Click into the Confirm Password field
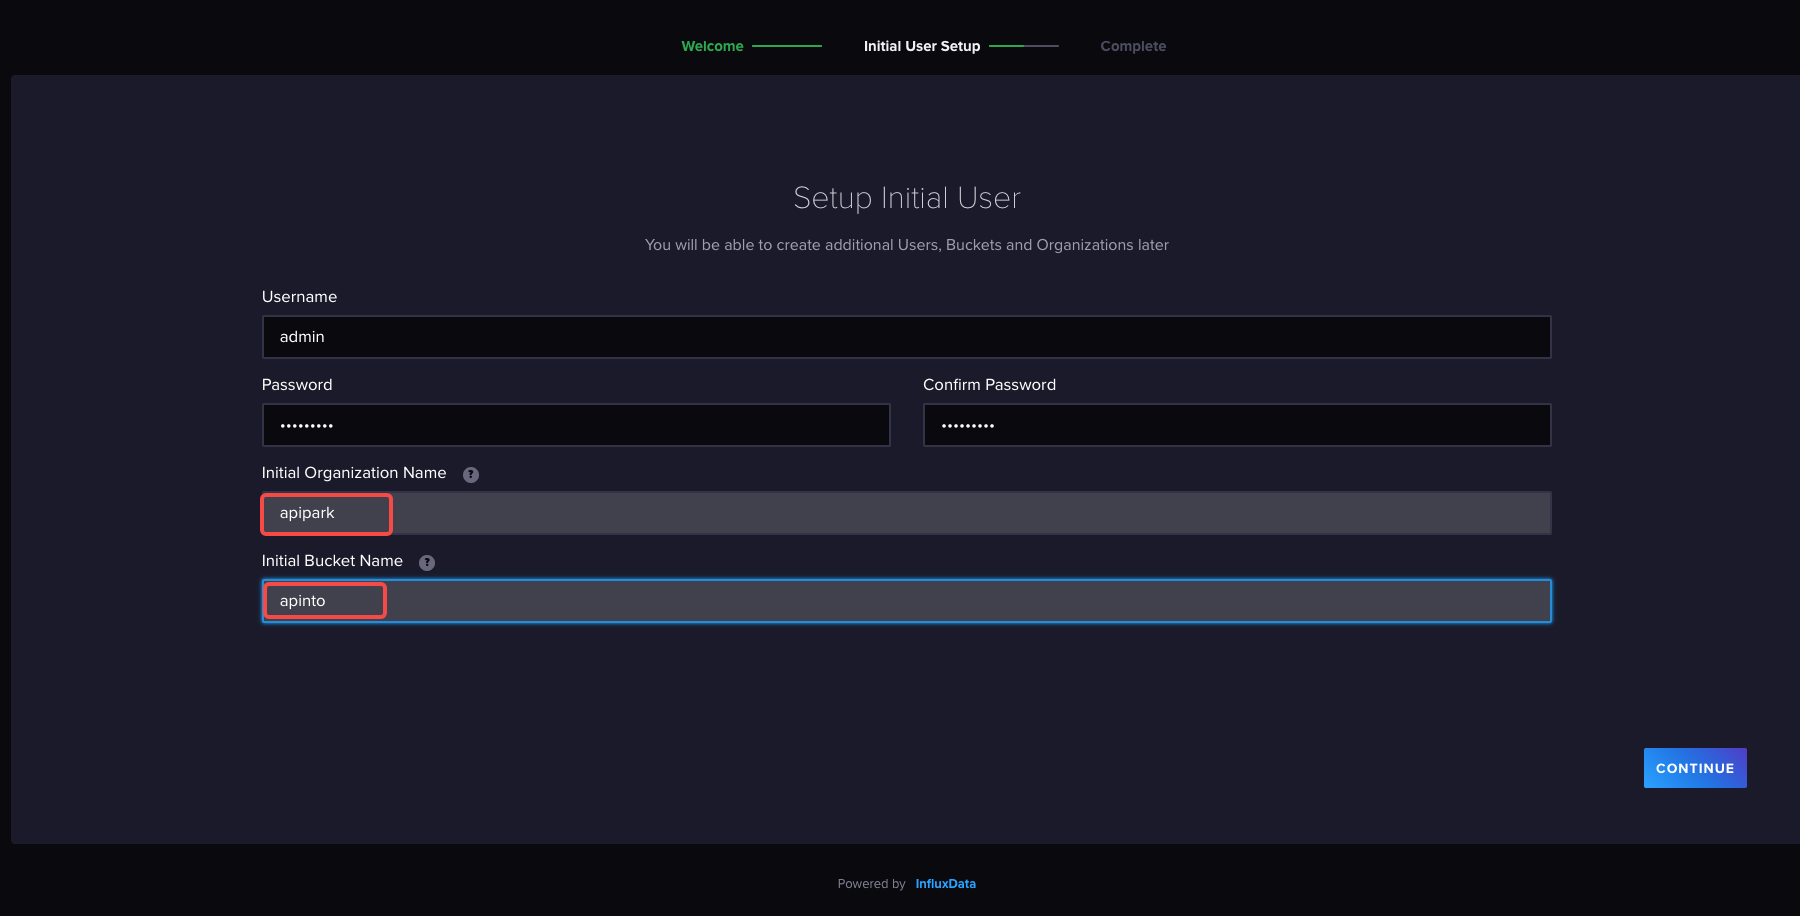Screen dimensions: 1800x916 1236,425
